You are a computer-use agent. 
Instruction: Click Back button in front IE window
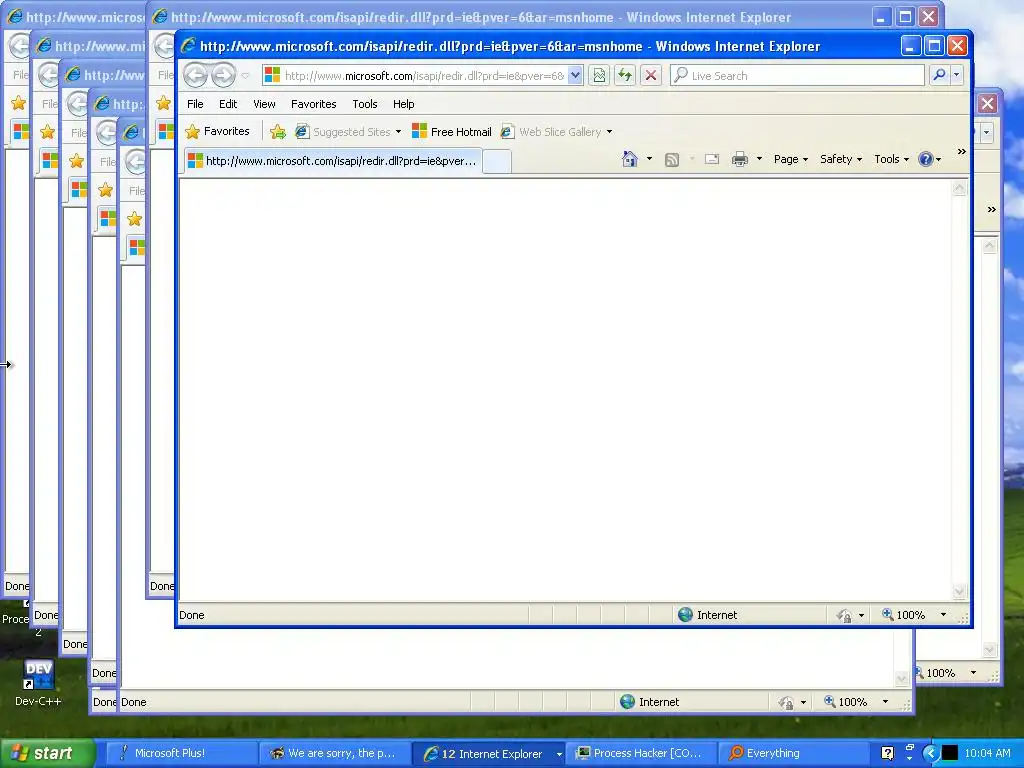tap(195, 76)
